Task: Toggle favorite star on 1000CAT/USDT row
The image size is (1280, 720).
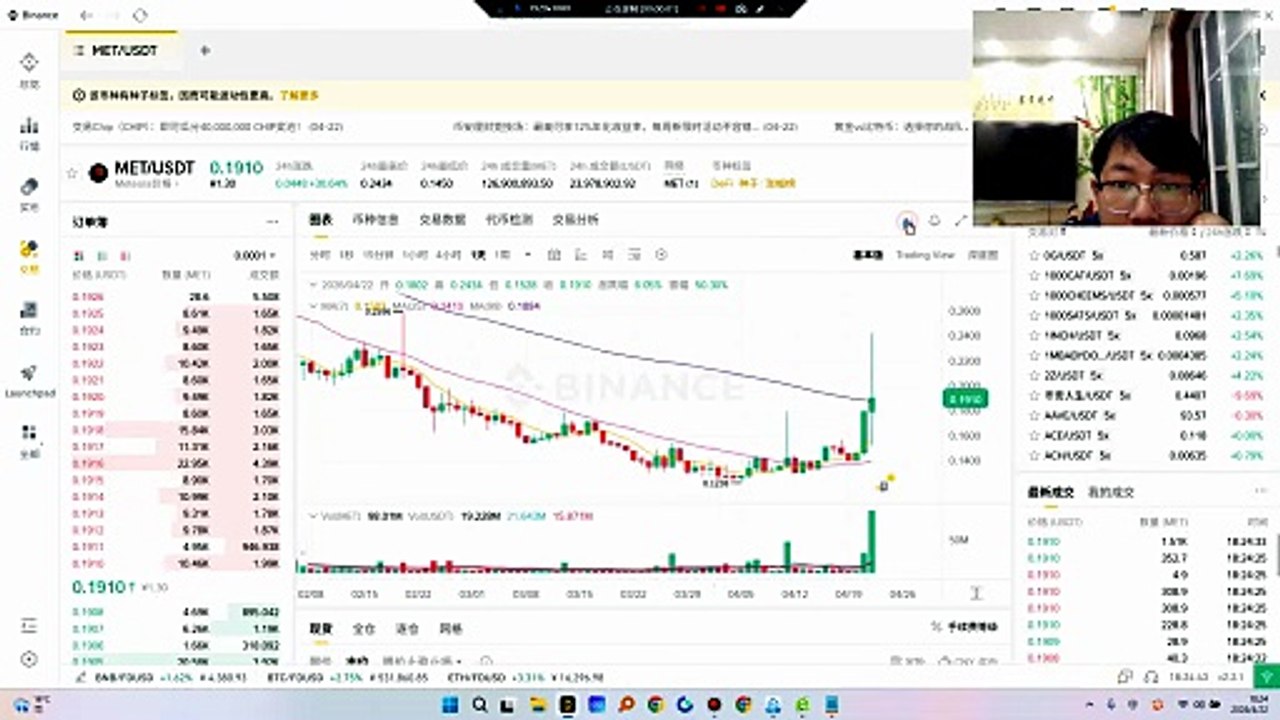Action: pyautogui.click(x=1034, y=275)
